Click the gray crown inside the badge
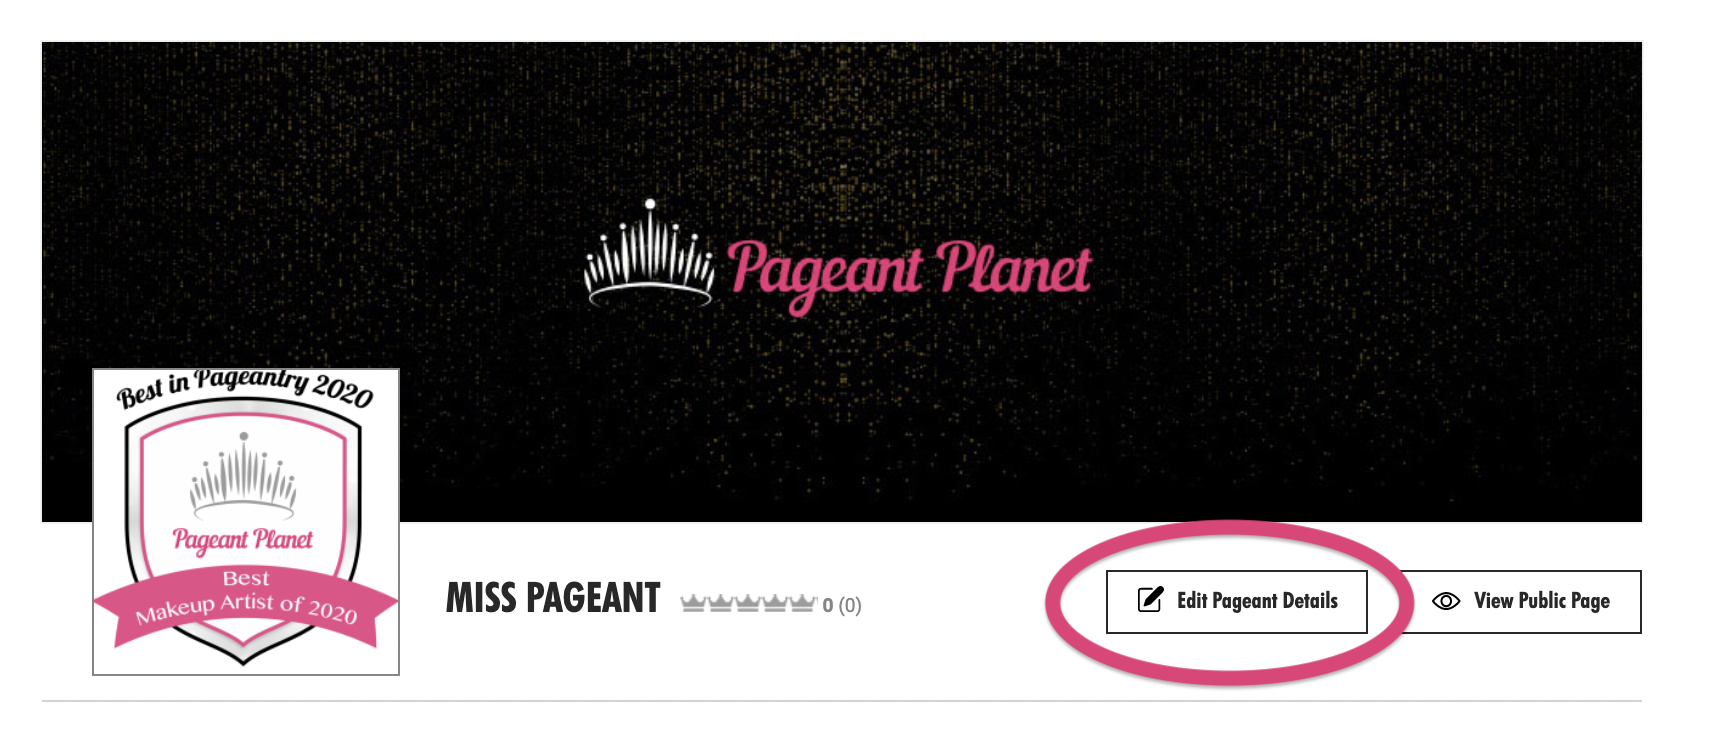1736x730 pixels. pyautogui.click(x=243, y=476)
